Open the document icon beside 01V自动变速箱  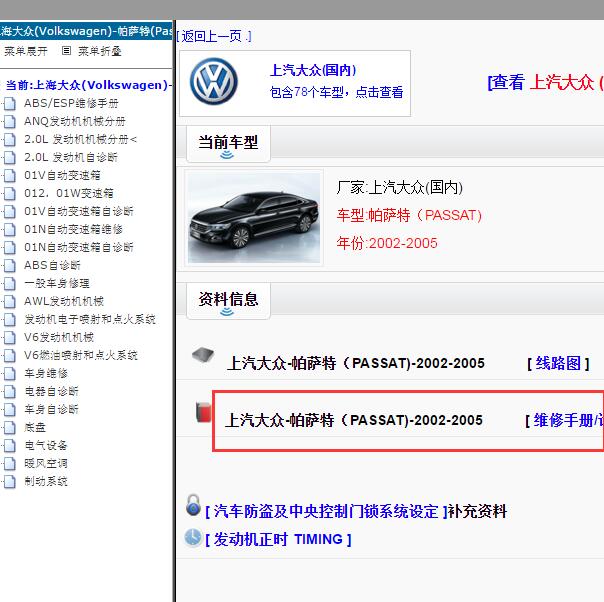[x=10, y=176]
